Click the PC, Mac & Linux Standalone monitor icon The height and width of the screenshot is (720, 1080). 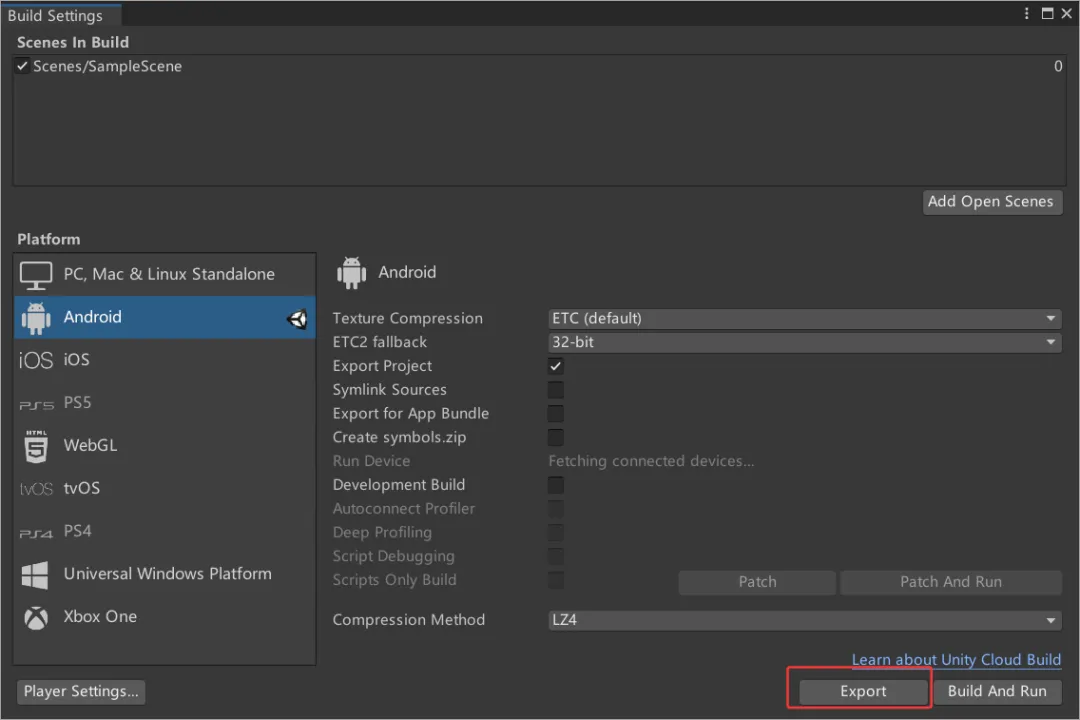[36, 275]
